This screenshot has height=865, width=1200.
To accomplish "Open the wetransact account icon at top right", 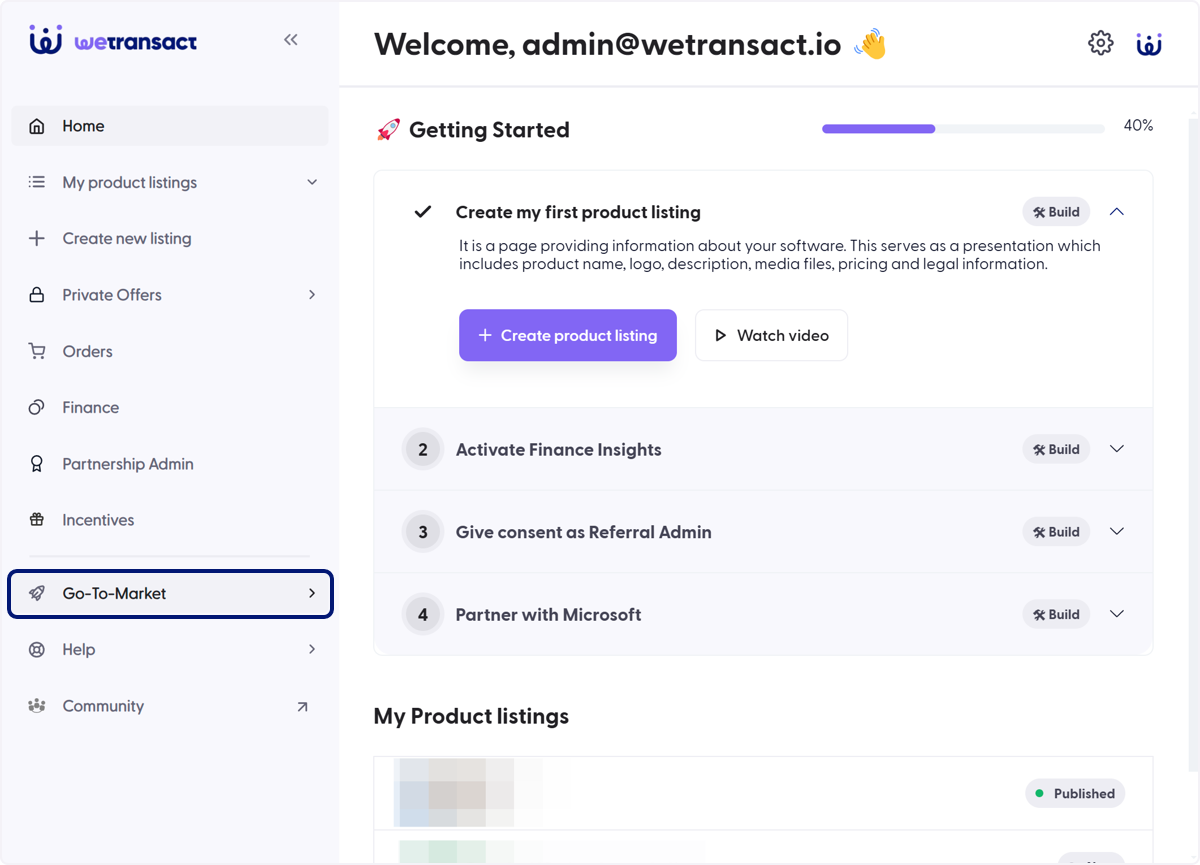I will [1149, 43].
